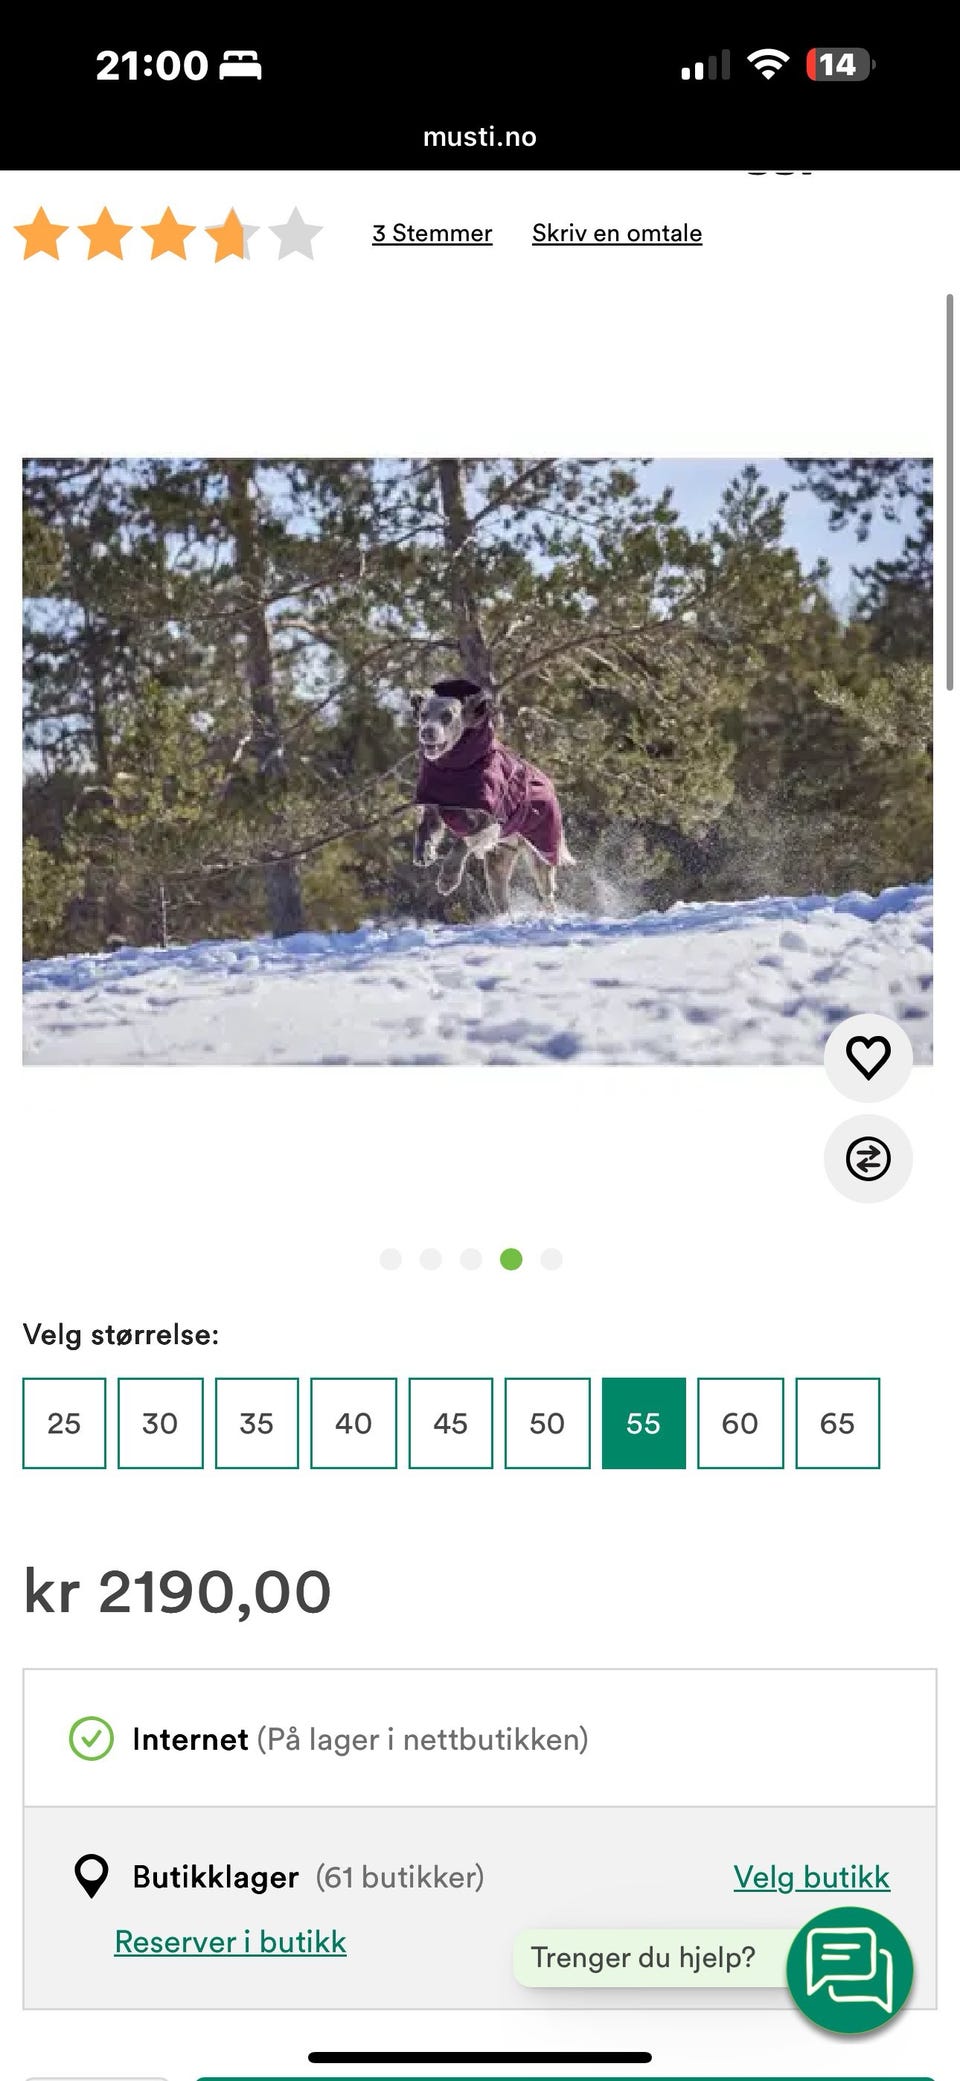Pick size 65
This screenshot has height=2081, width=960.
(837, 1423)
